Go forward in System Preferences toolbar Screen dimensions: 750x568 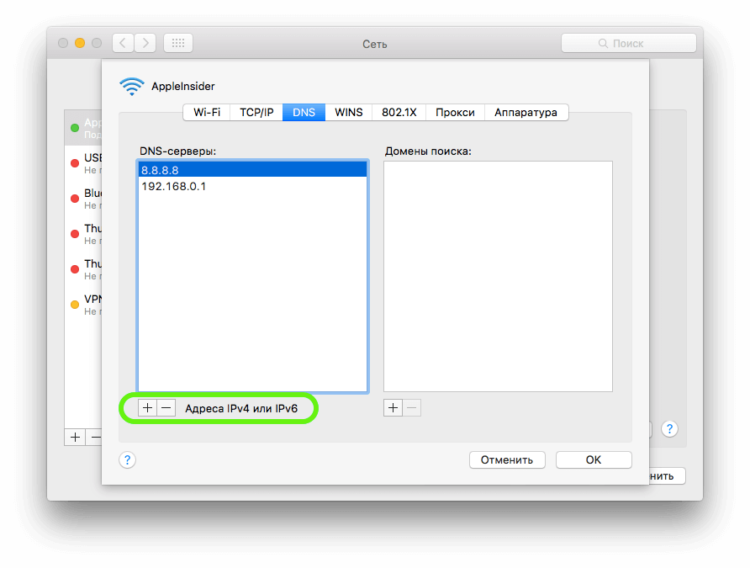[x=145, y=43]
